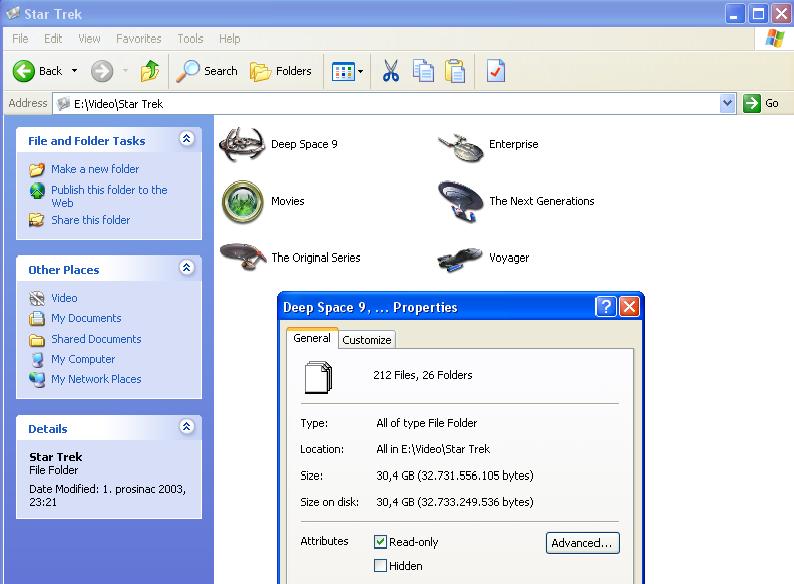
Task: Click the Up folder toolbar icon
Action: (x=150, y=71)
